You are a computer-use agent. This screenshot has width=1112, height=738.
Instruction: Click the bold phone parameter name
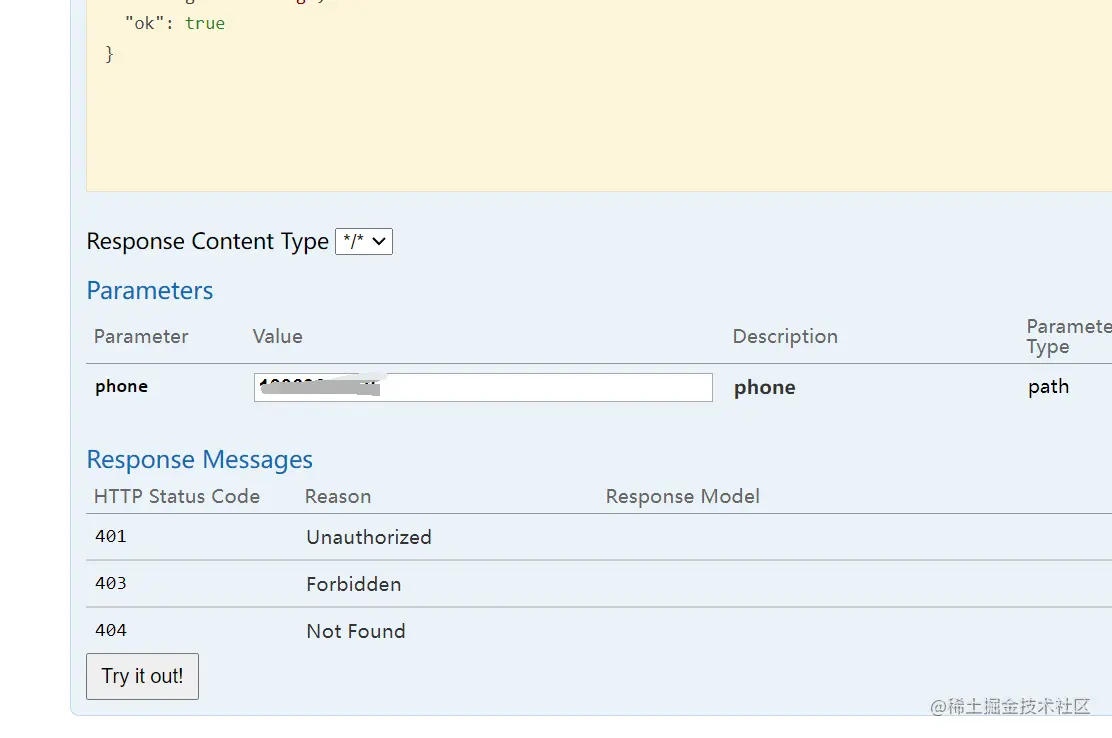(121, 386)
